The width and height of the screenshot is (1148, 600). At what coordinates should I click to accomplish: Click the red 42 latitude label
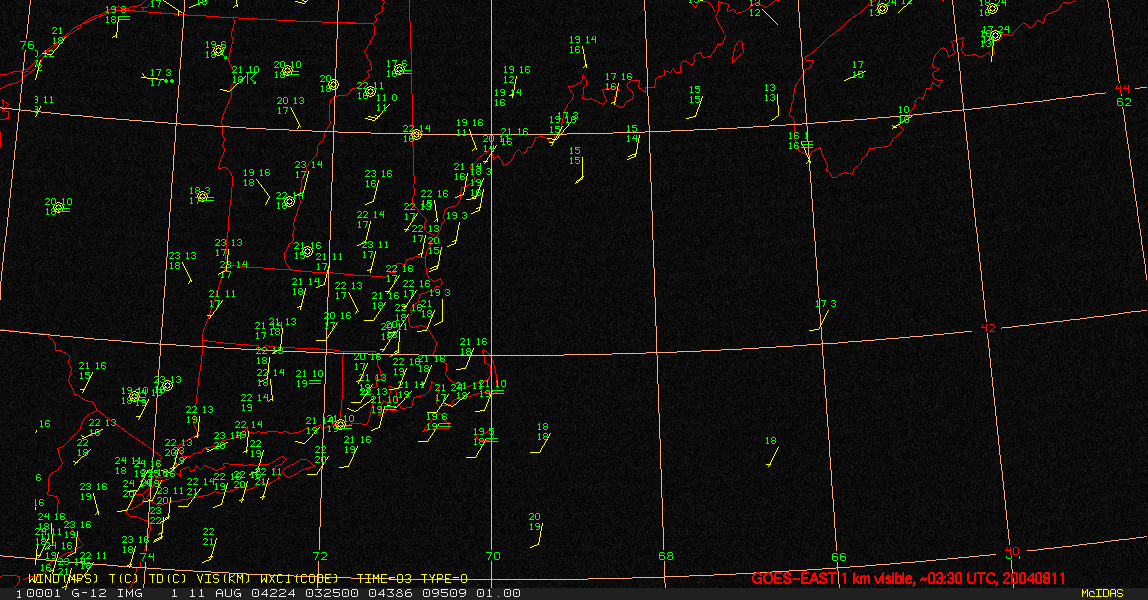point(988,328)
